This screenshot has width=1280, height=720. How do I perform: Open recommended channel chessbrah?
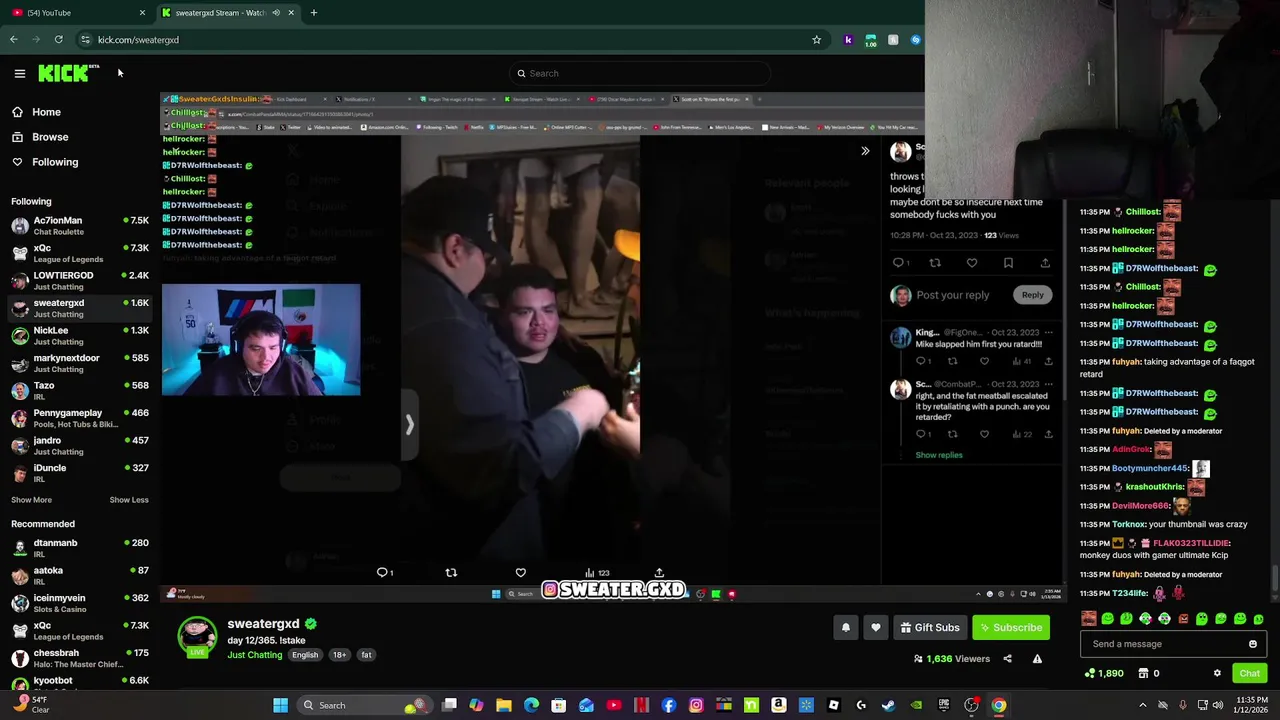coord(80,658)
